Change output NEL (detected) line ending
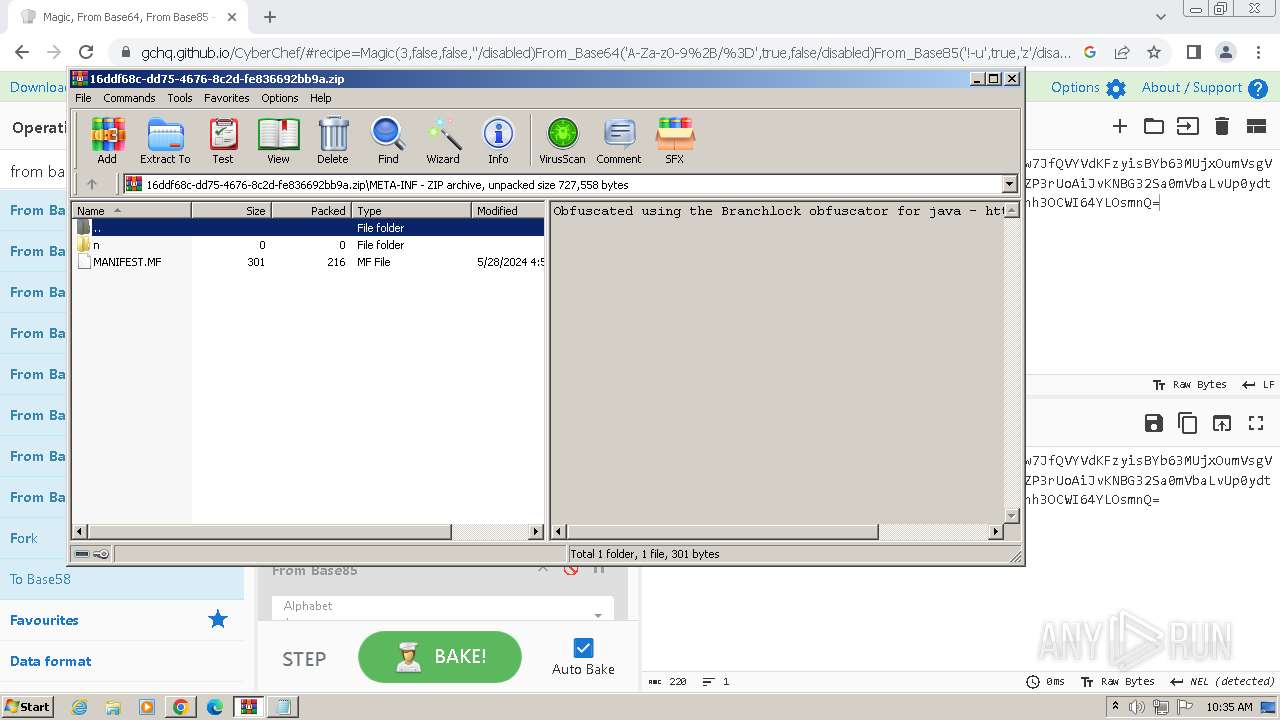 tap(1224, 682)
